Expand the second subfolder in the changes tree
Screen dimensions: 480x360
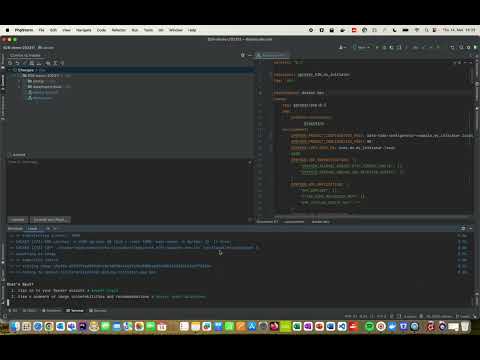[x=19, y=87]
